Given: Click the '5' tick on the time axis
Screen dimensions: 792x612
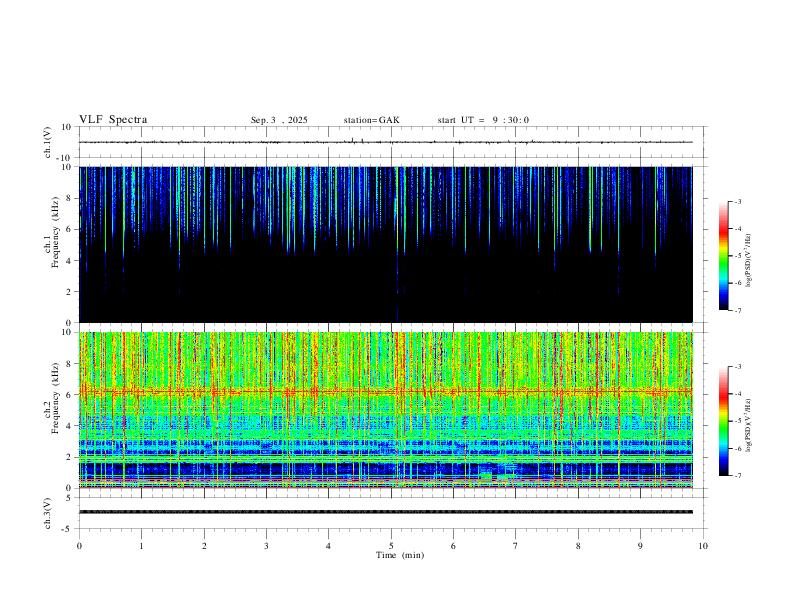Looking at the screenshot, I should pos(391,546).
